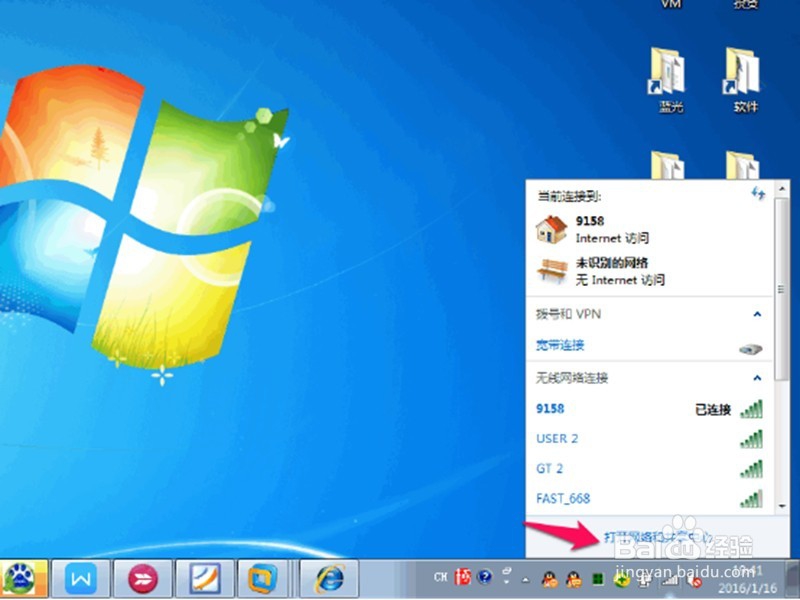Screen dimensions: 800x600
Task: Show hidden tray icons with the up arrow
Action: (x=526, y=580)
